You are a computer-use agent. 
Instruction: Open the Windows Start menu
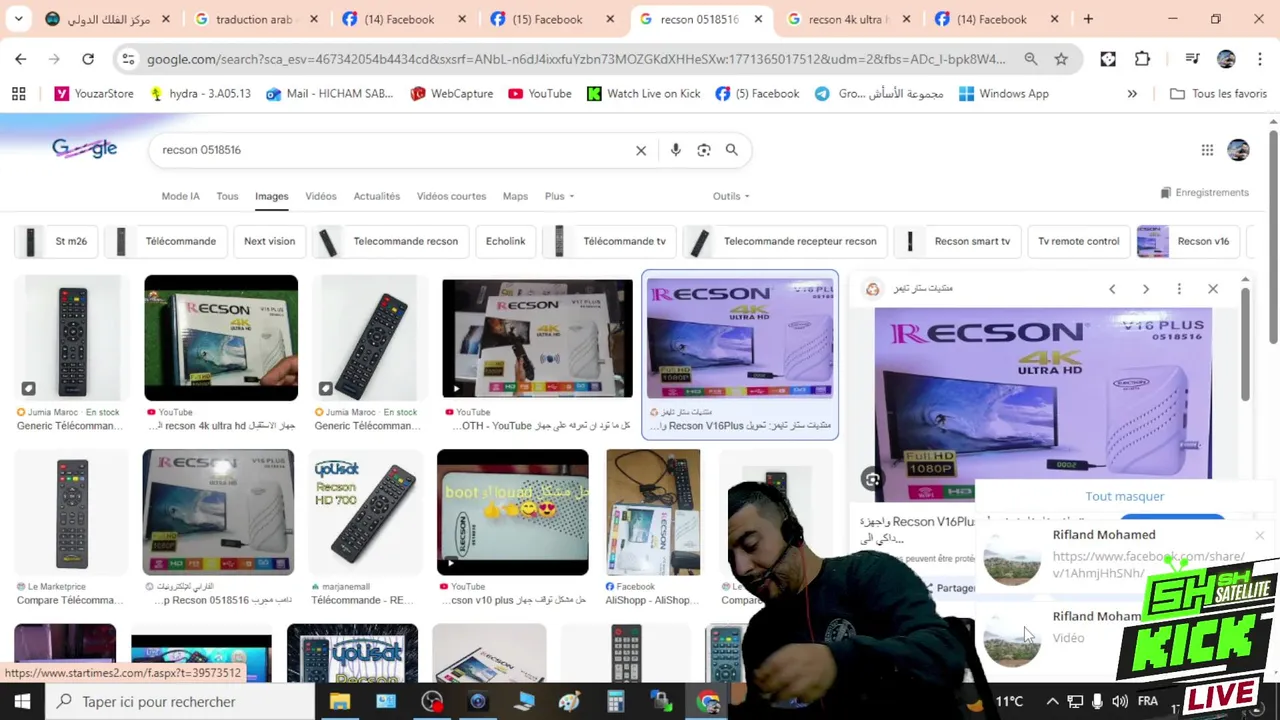22,701
